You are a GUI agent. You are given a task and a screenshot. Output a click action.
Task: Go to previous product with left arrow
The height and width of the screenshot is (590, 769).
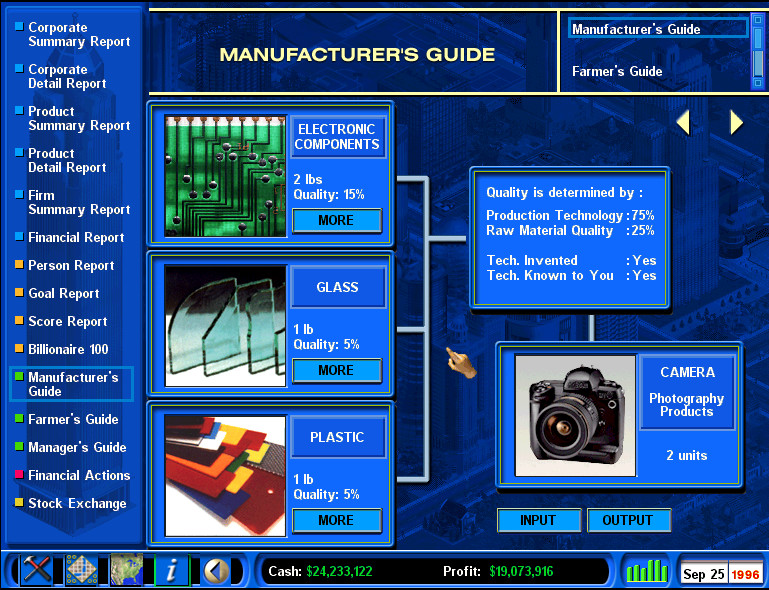[x=684, y=122]
